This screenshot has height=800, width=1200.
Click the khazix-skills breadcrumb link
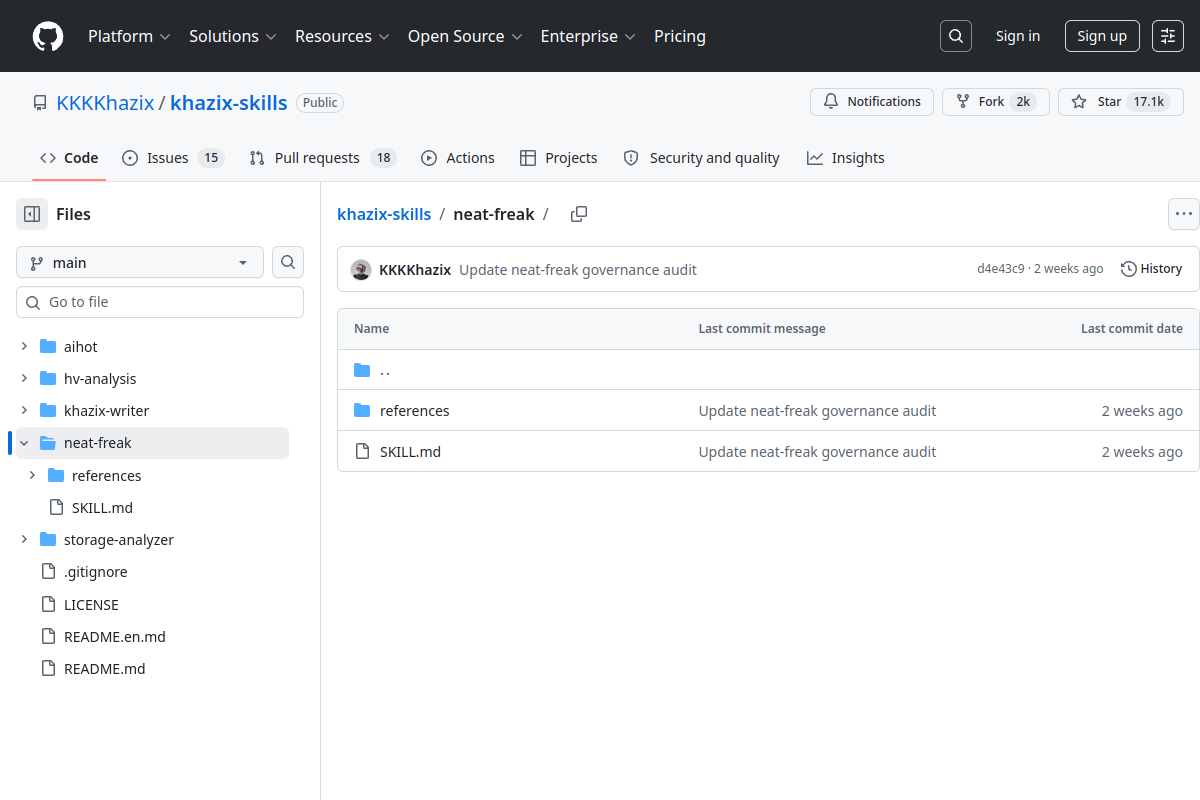point(384,214)
